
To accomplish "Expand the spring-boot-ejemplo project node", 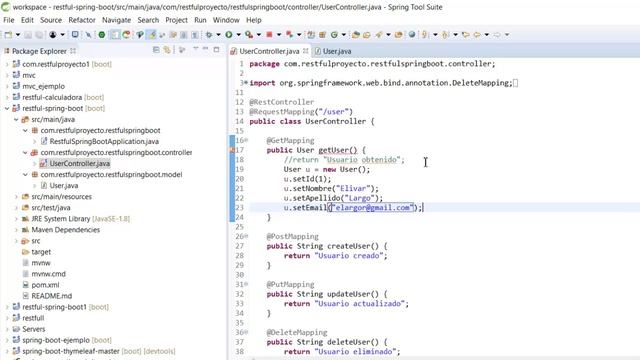I will (7, 340).
